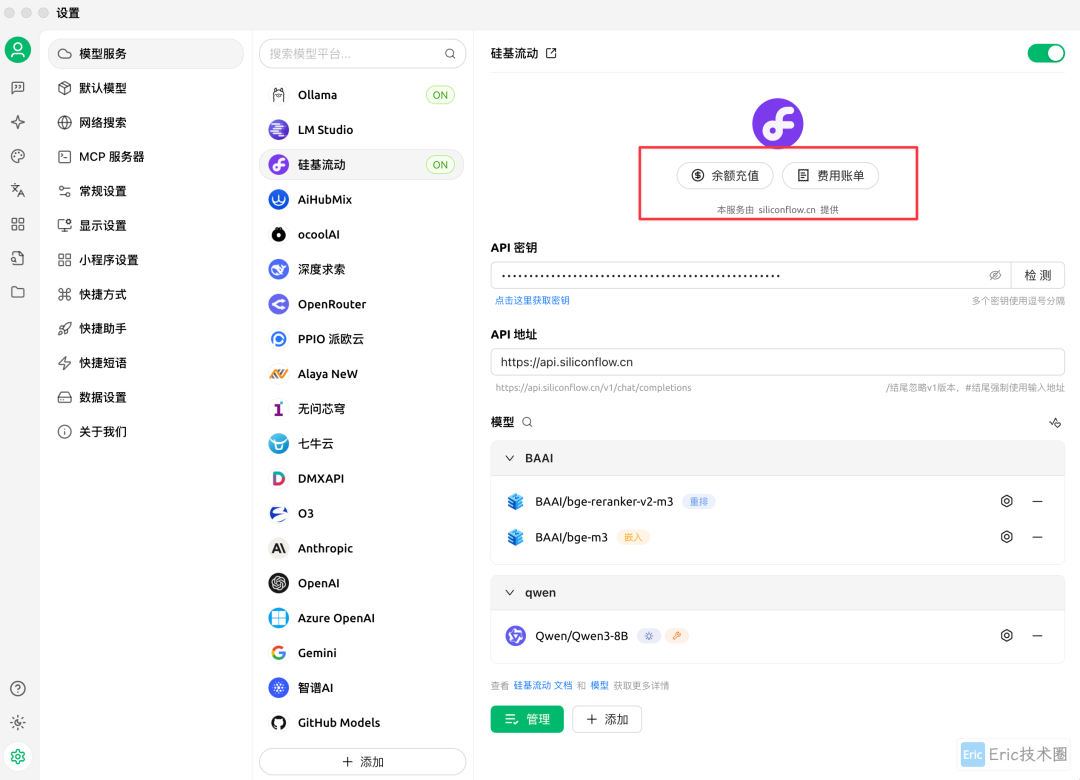The height and width of the screenshot is (780, 1080).
Task: Open the translate sidebar icon
Action: (18, 190)
